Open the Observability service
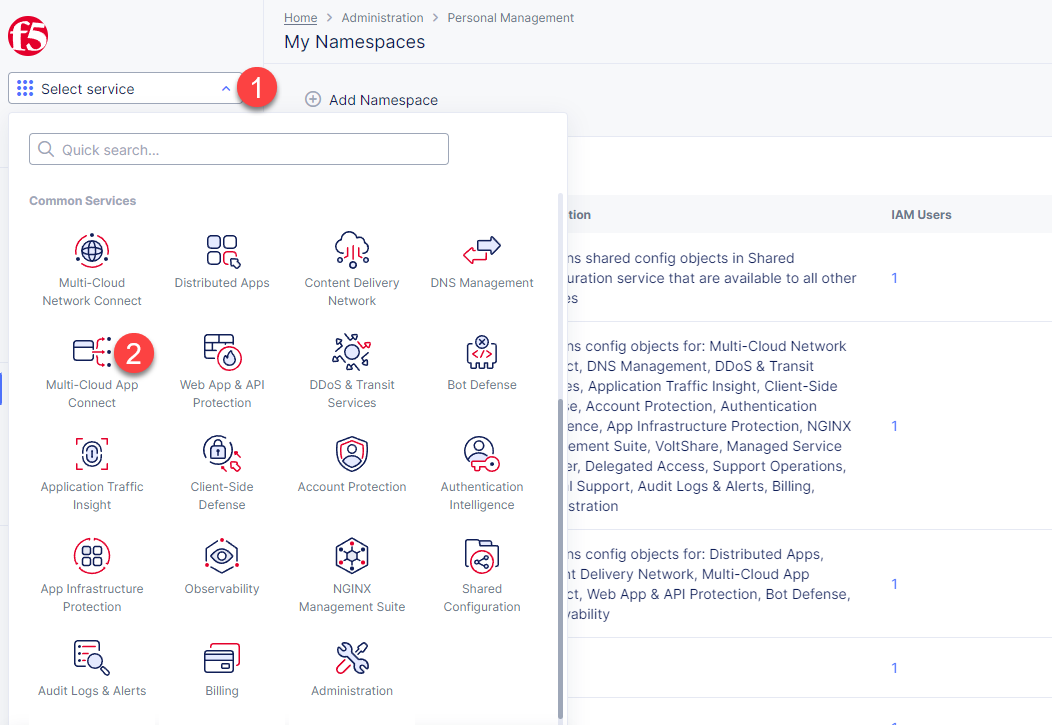The image size is (1052, 725). coord(222,567)
